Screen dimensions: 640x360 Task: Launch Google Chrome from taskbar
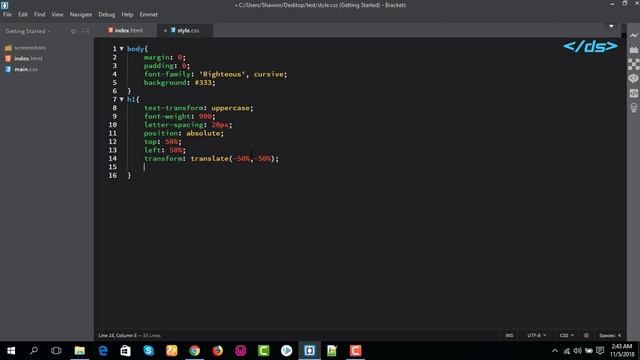point(195,351)
